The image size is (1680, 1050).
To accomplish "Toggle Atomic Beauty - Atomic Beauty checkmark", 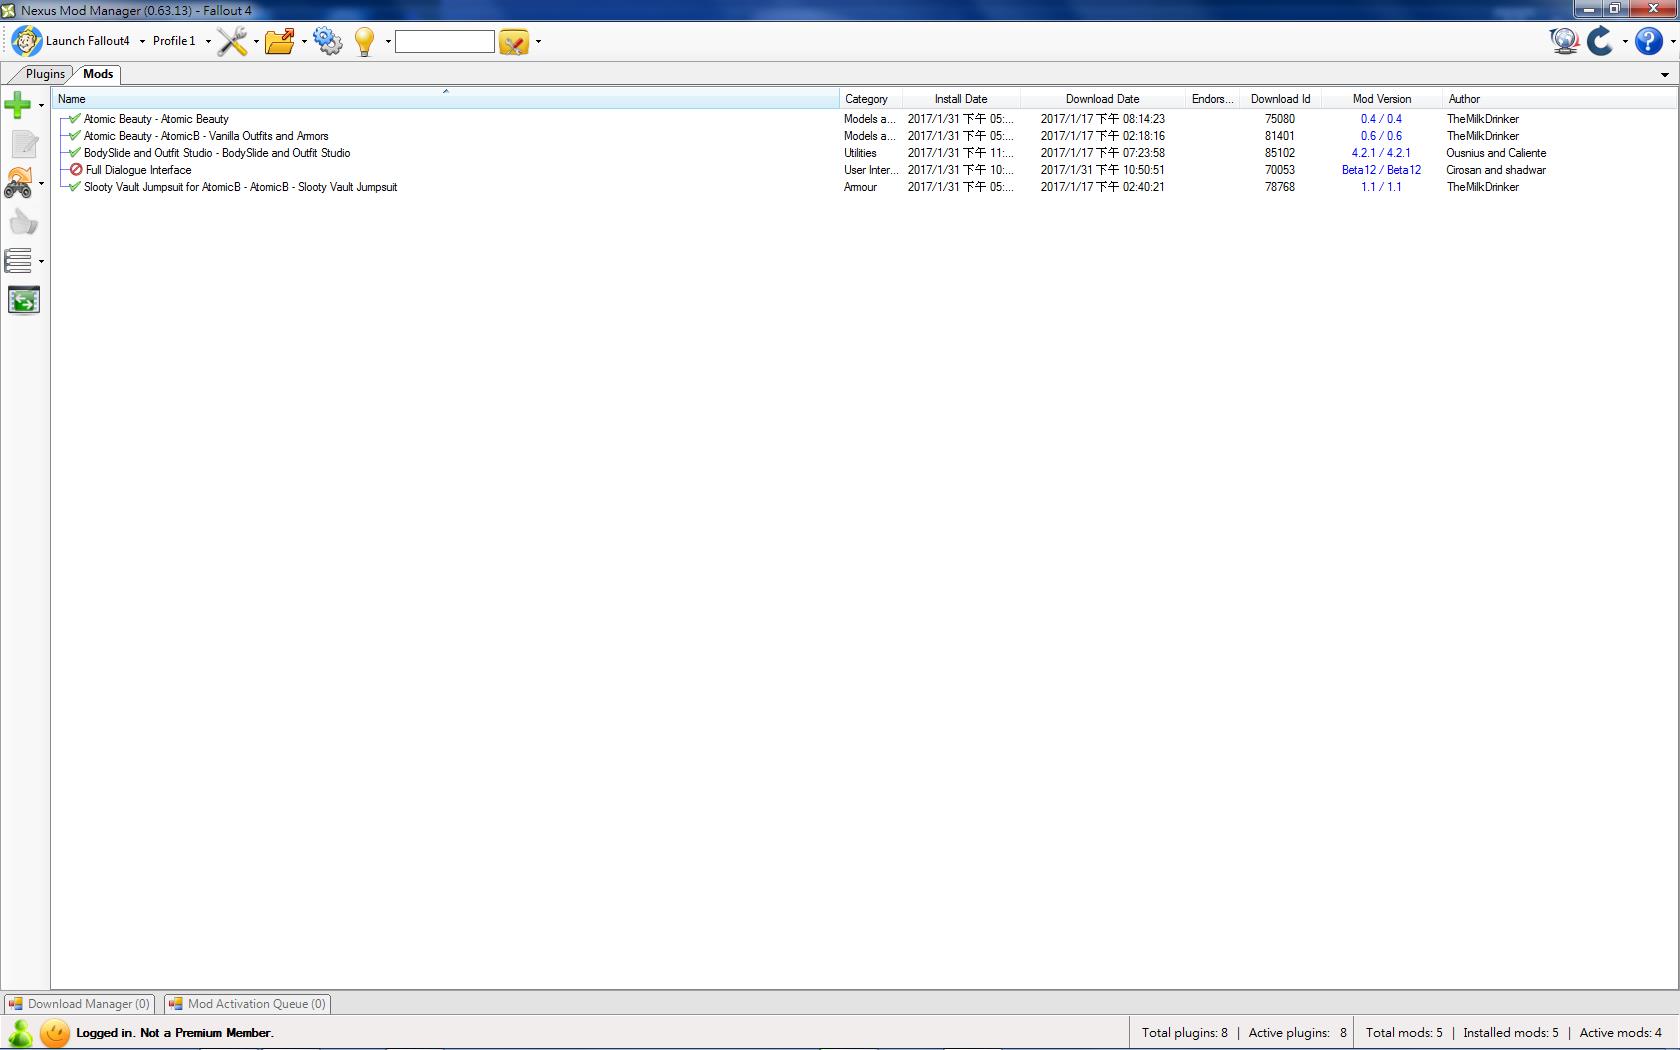I will (x=74, y=119).
